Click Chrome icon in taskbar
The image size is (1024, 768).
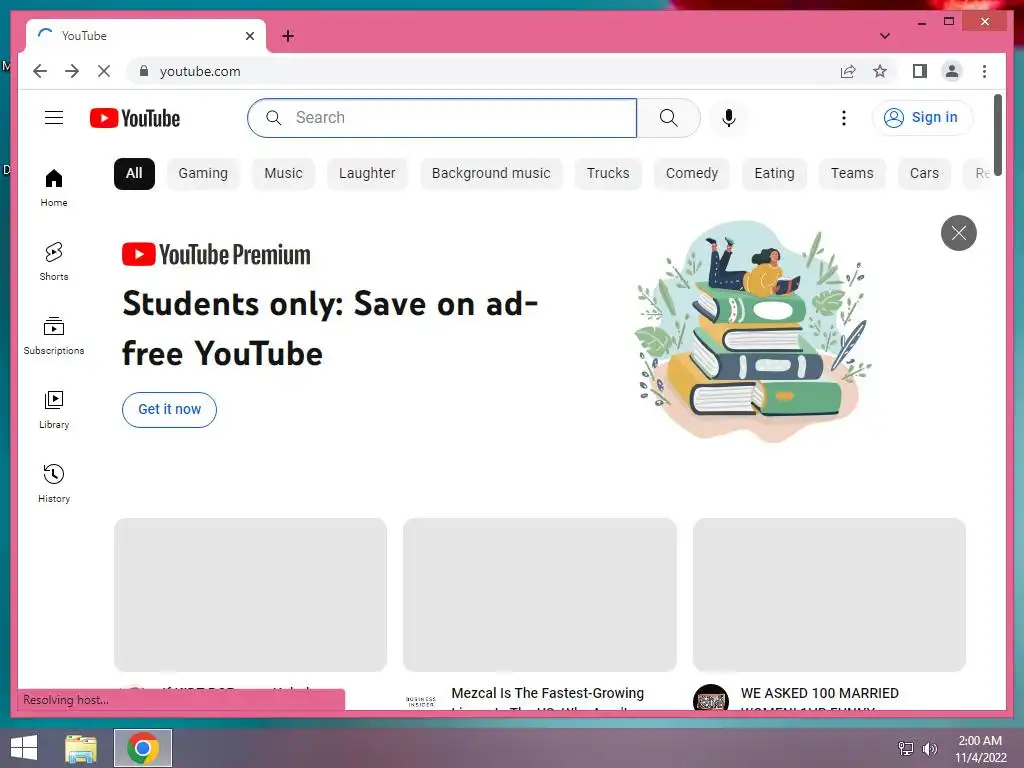click(x=143, y=748)
